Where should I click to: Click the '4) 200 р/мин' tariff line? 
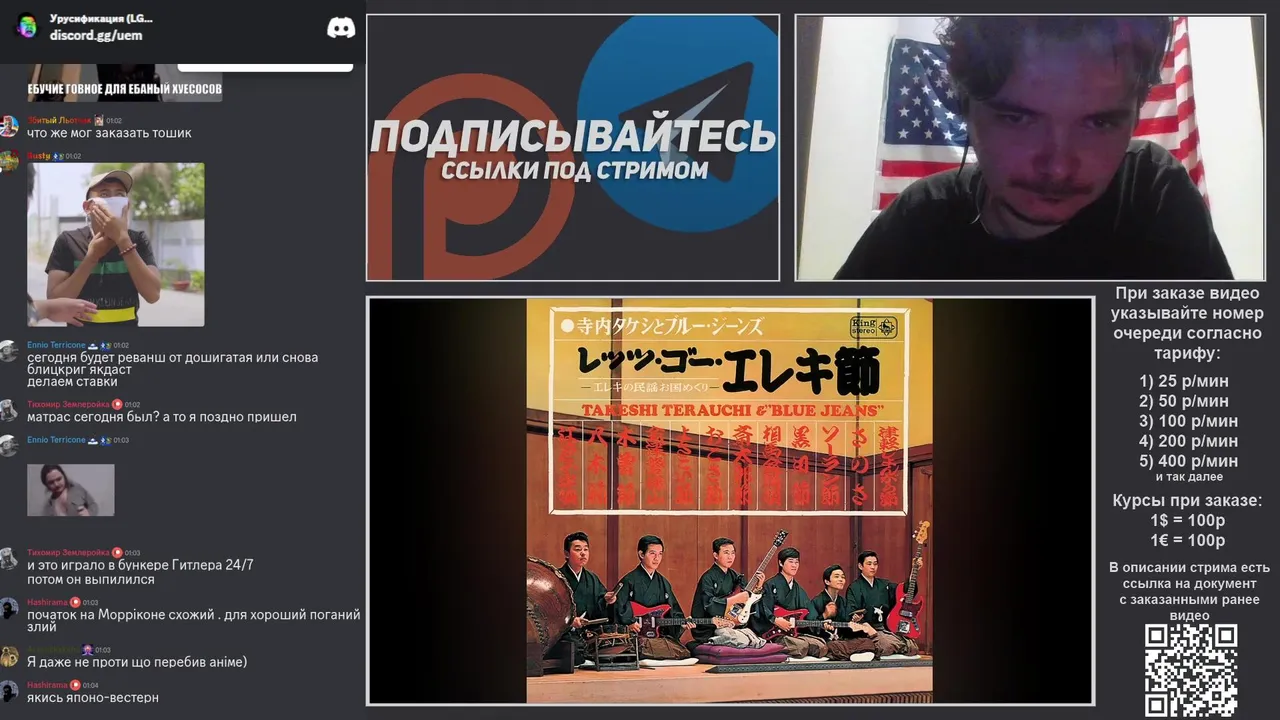(x=1188, y=441)
